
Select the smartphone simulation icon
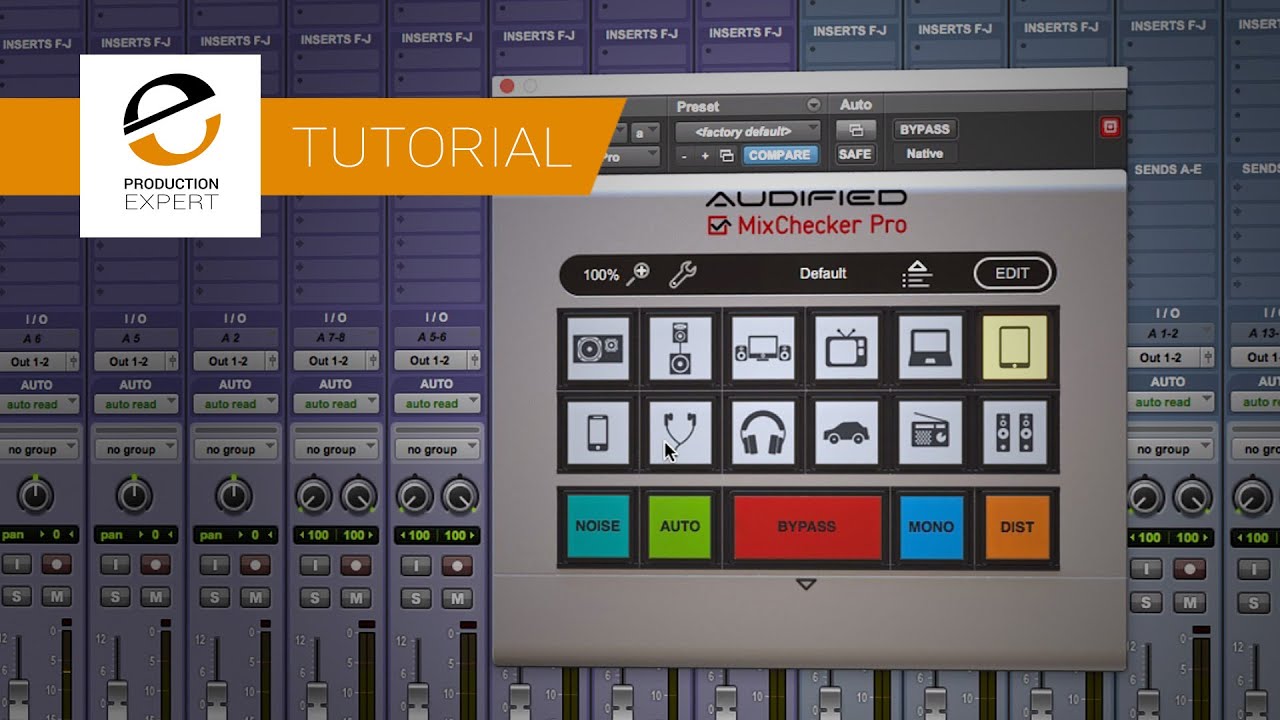tap(598, 433)
